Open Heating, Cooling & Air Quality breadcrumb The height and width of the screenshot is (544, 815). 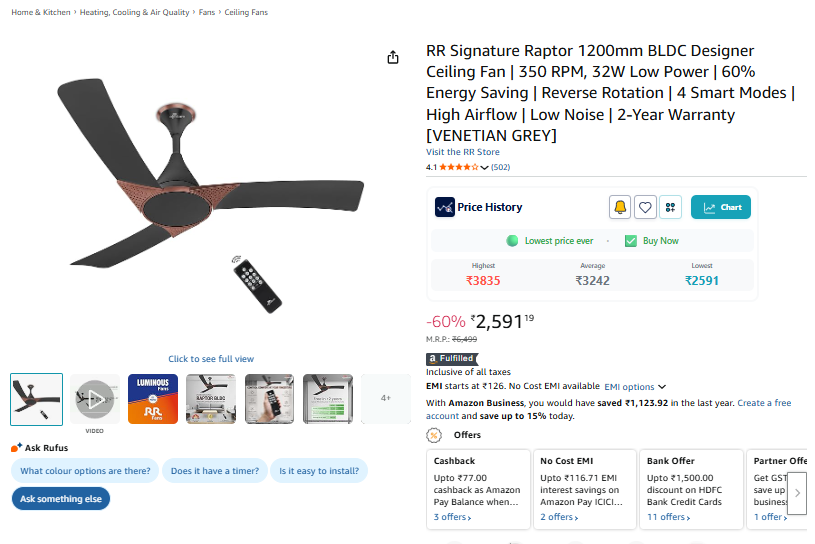(x=137, y=12)
